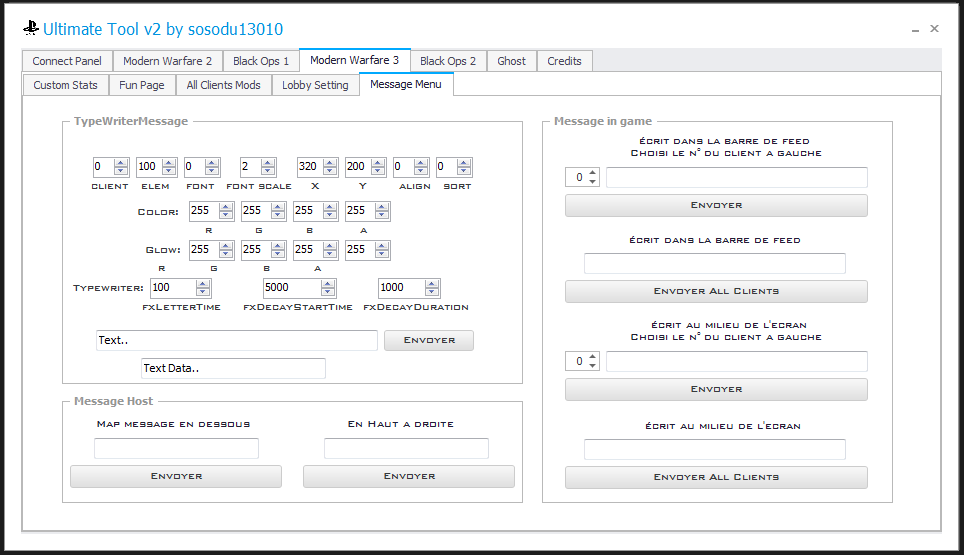The width and height of the screenshot is (964, 555).
Task: Decrease client number for mid-screen message
Action: [593, 366]
